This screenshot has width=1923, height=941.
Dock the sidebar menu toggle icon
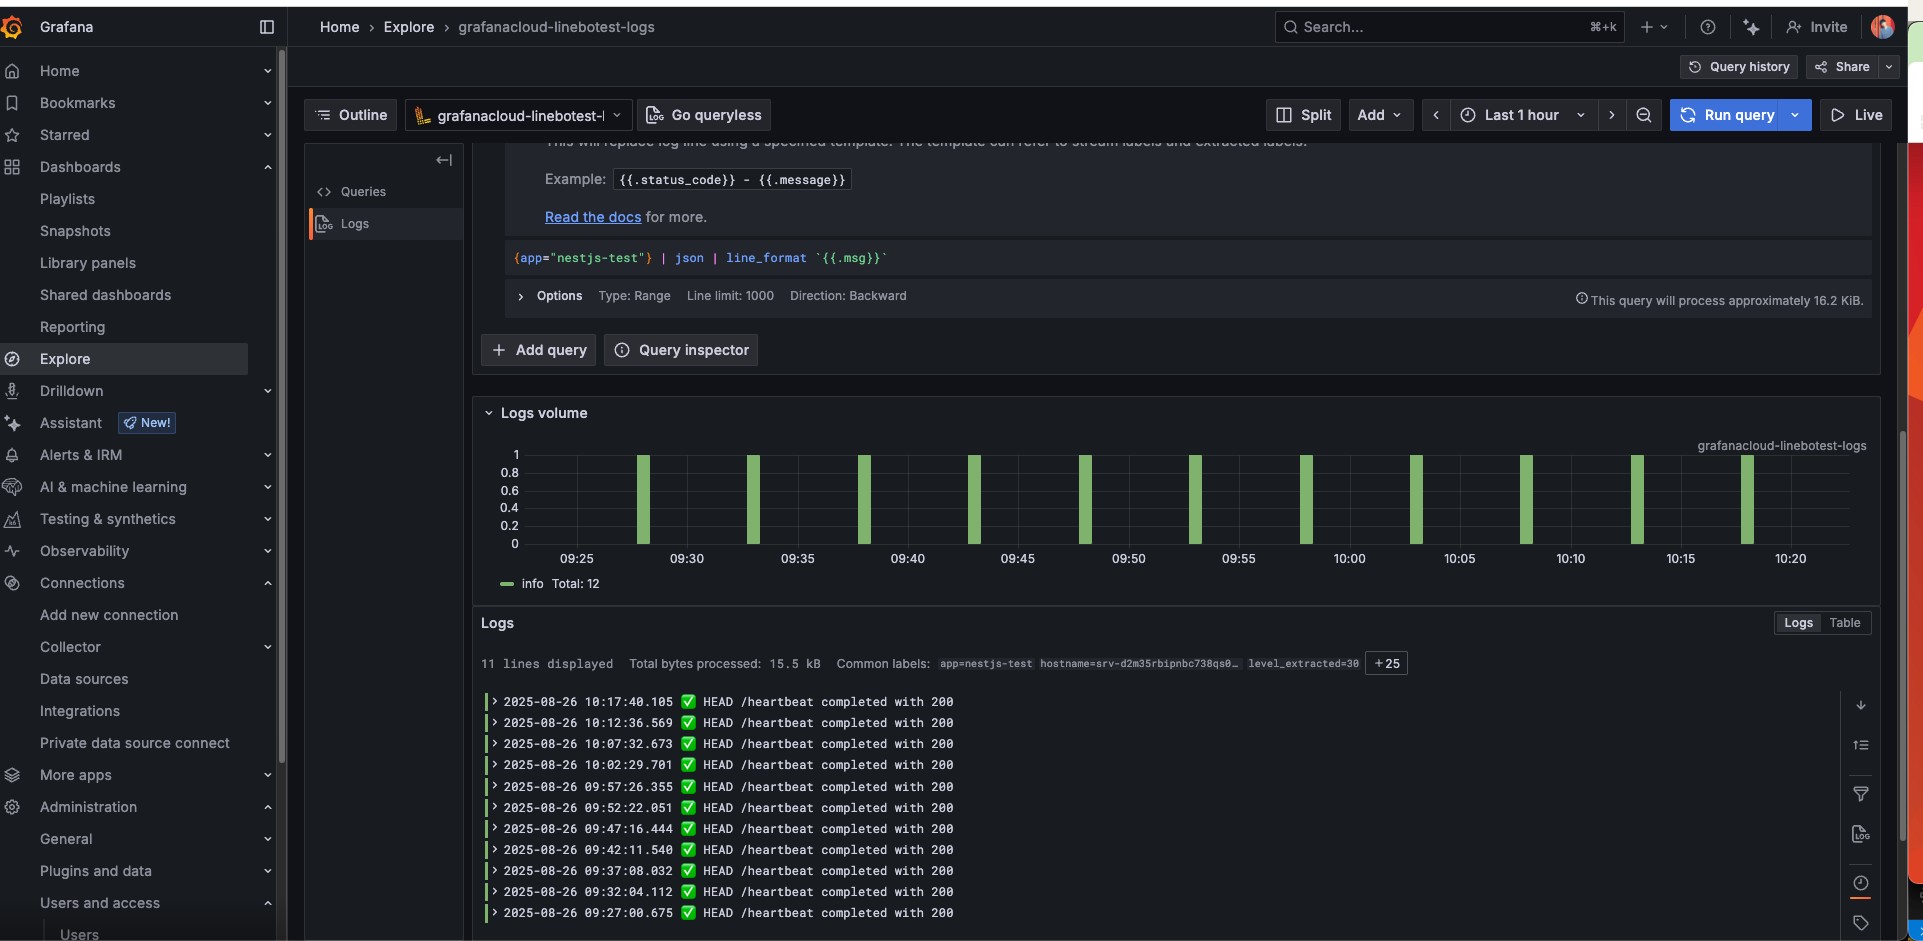(266, 27)
